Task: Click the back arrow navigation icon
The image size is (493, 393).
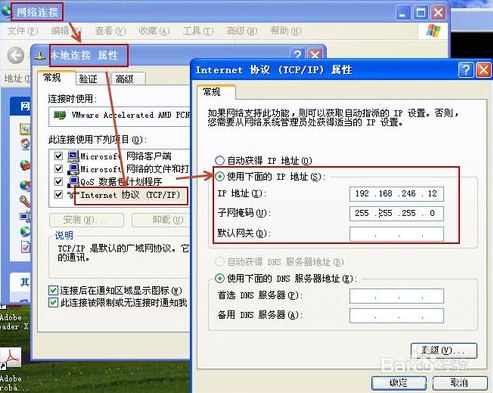Action: click(16, 55)
